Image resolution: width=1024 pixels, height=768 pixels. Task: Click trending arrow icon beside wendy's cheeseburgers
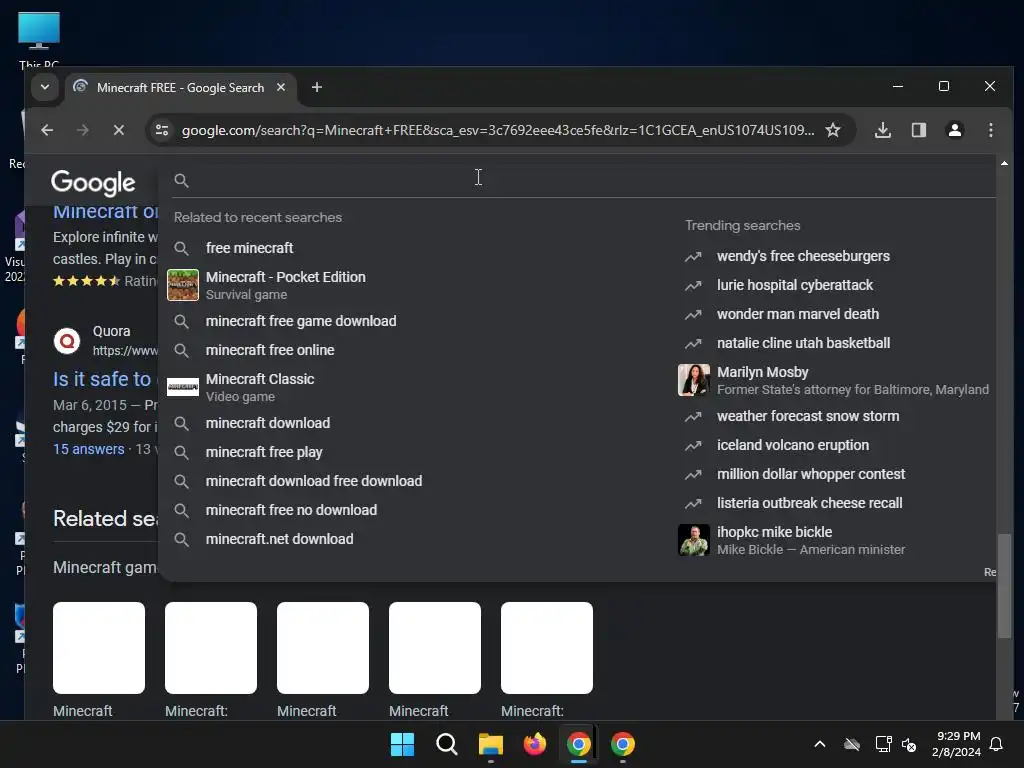coord(693,257)
